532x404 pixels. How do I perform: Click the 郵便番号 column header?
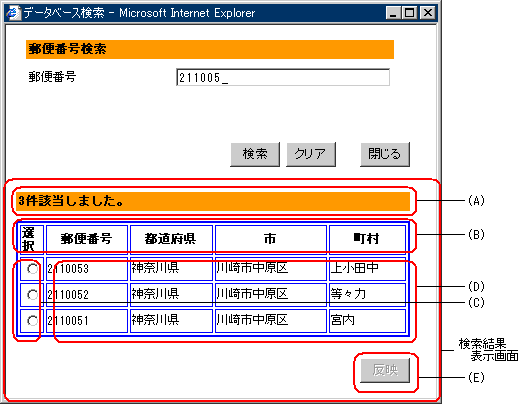[87, 239]
